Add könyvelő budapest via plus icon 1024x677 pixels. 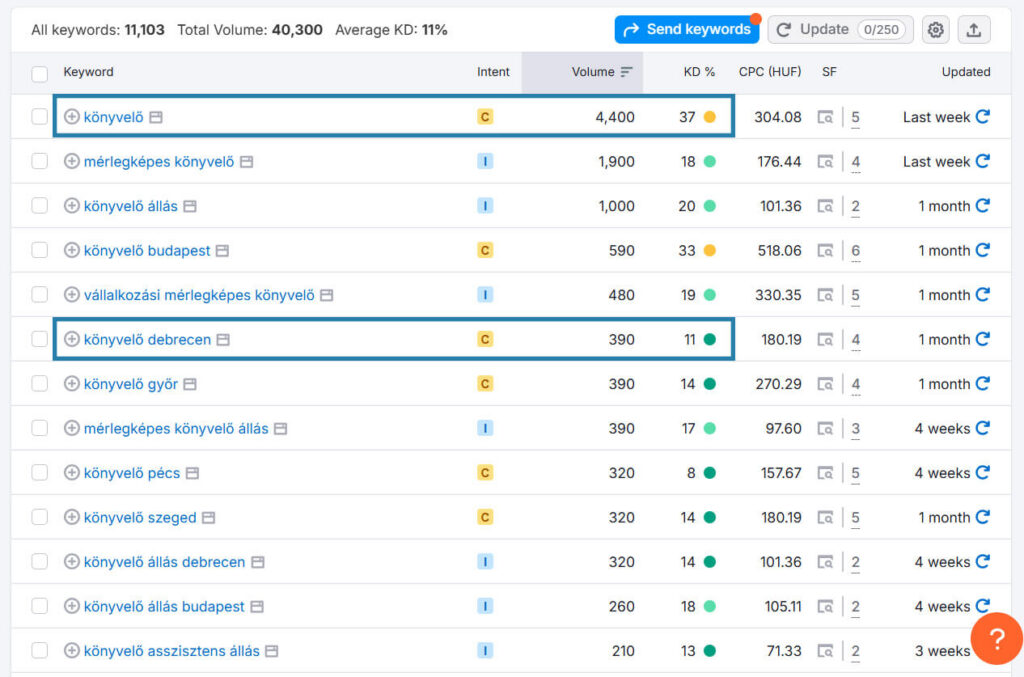point(72,250)
